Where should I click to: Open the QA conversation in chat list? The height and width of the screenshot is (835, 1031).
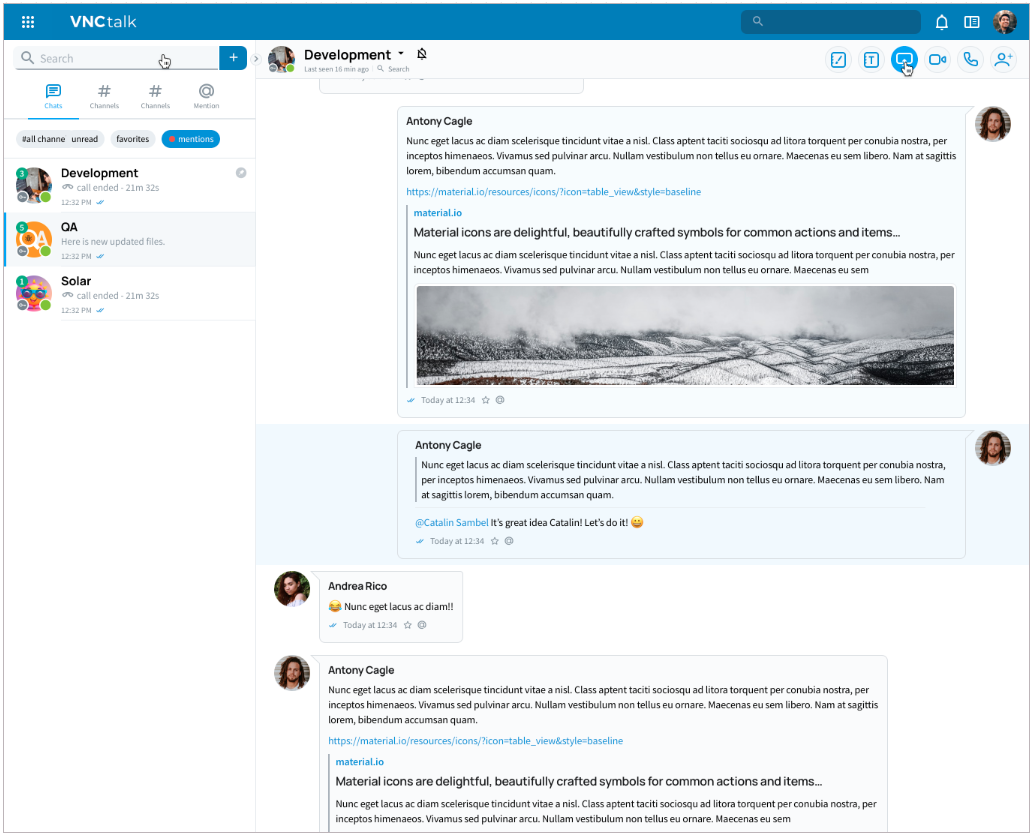[x=129, y=240]
